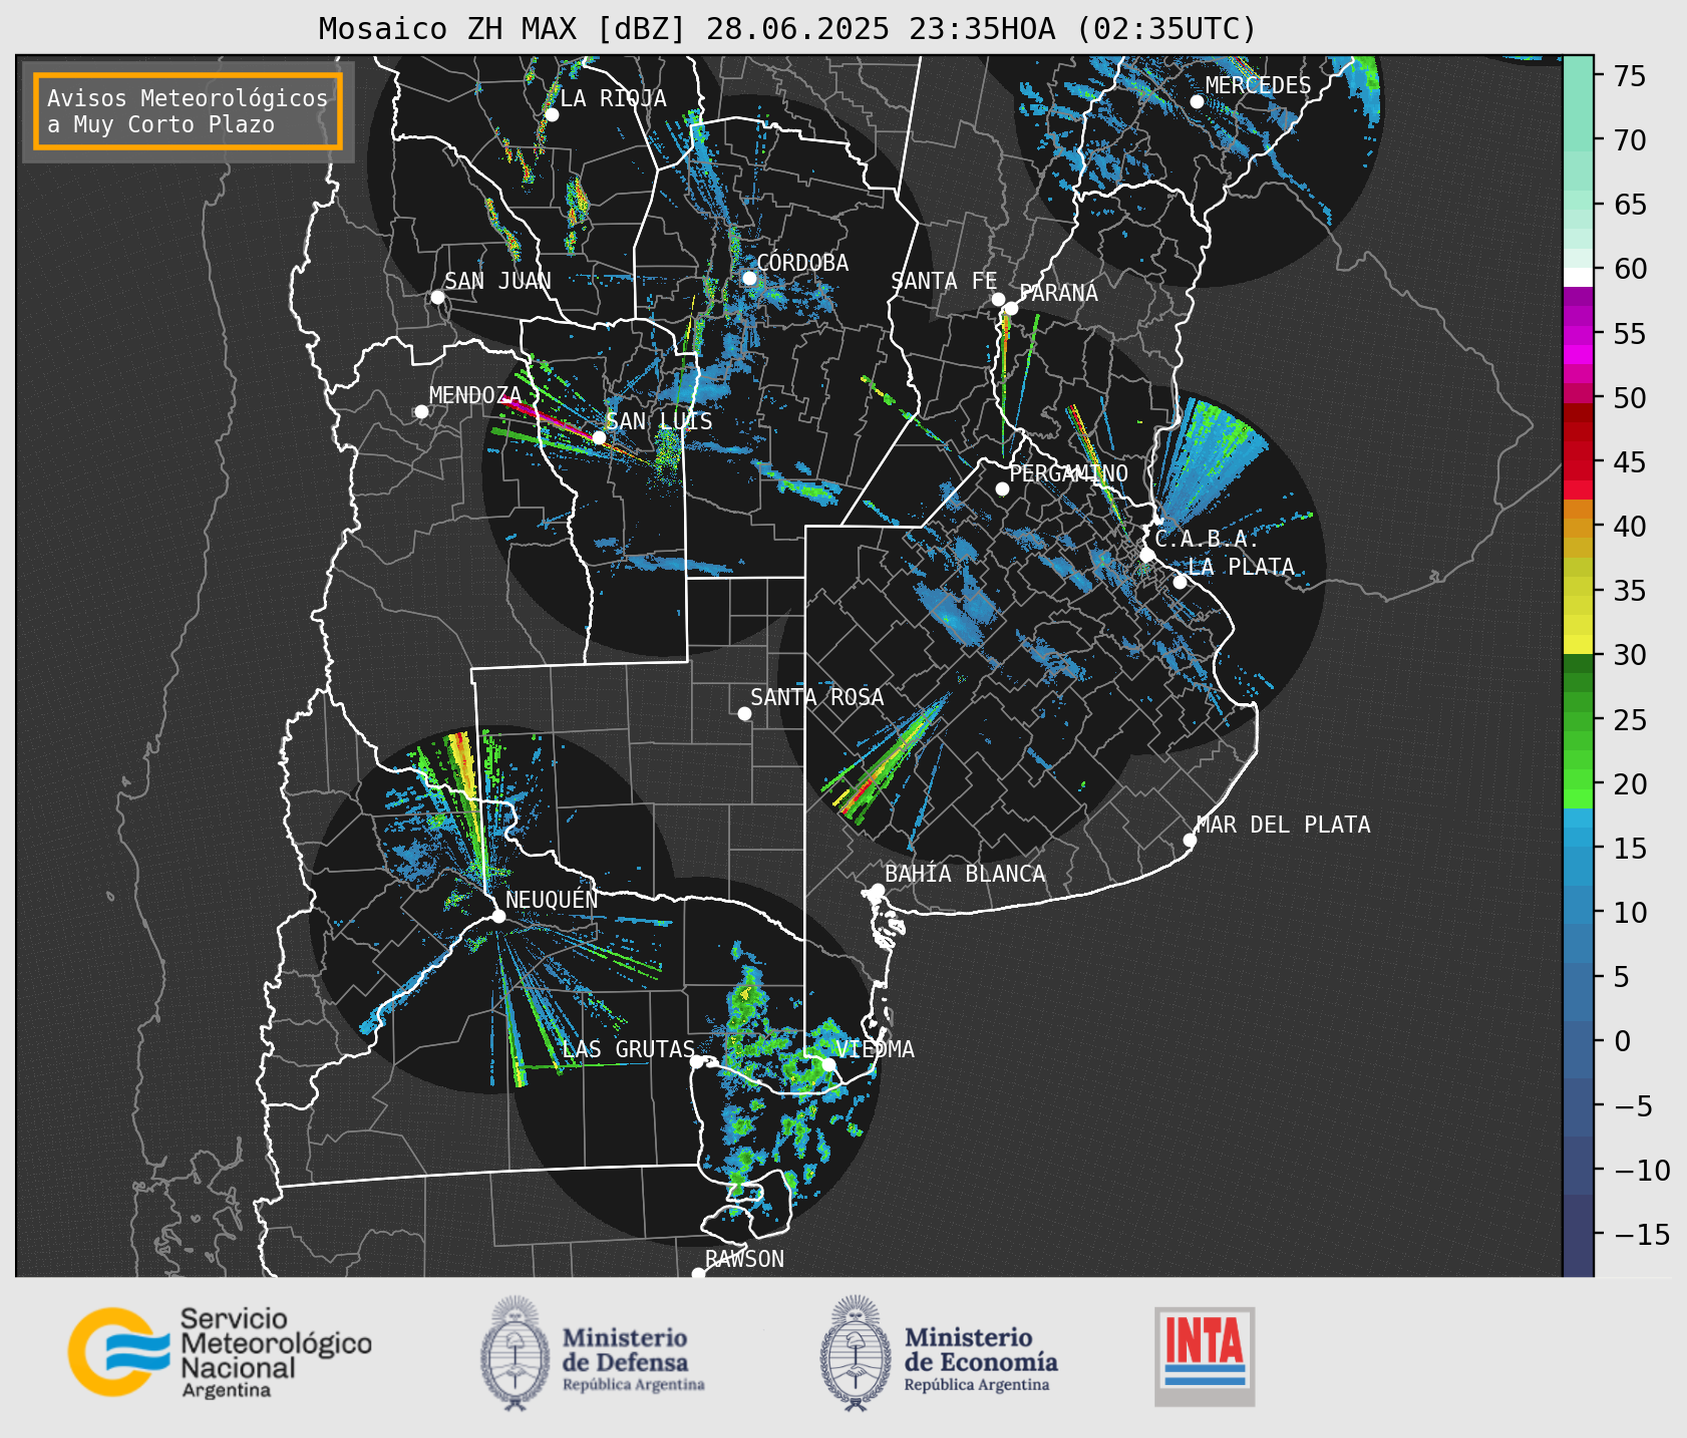Image resolution: width=1687 pixels, height=1438 pixels.
Task: Click the MENDOZA label text
Action: tap(475, 395)
